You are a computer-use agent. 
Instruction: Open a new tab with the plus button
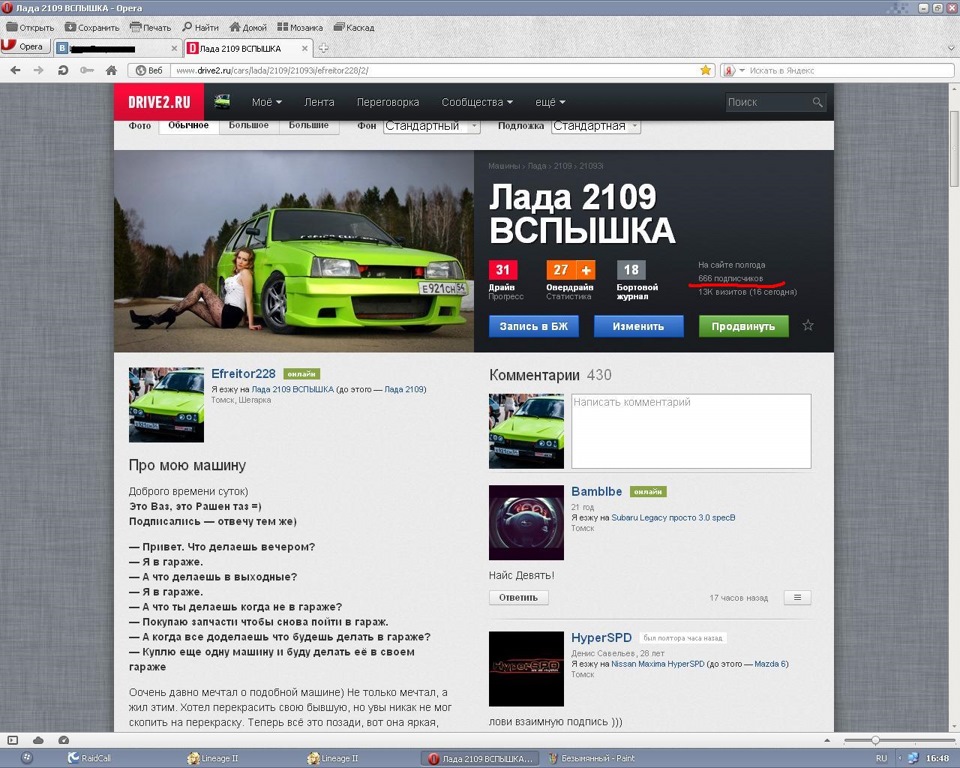tap(323, 48)
